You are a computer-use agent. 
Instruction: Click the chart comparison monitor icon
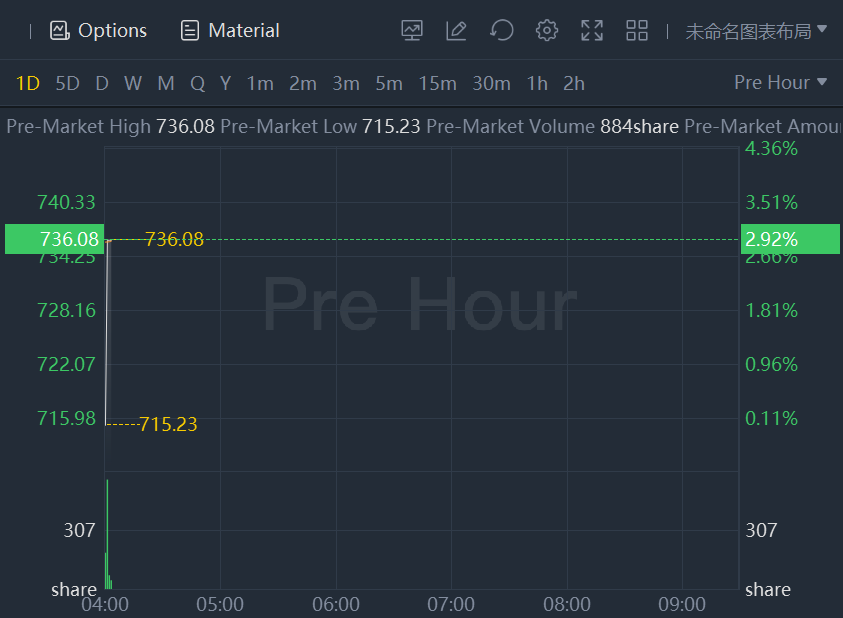412,31
